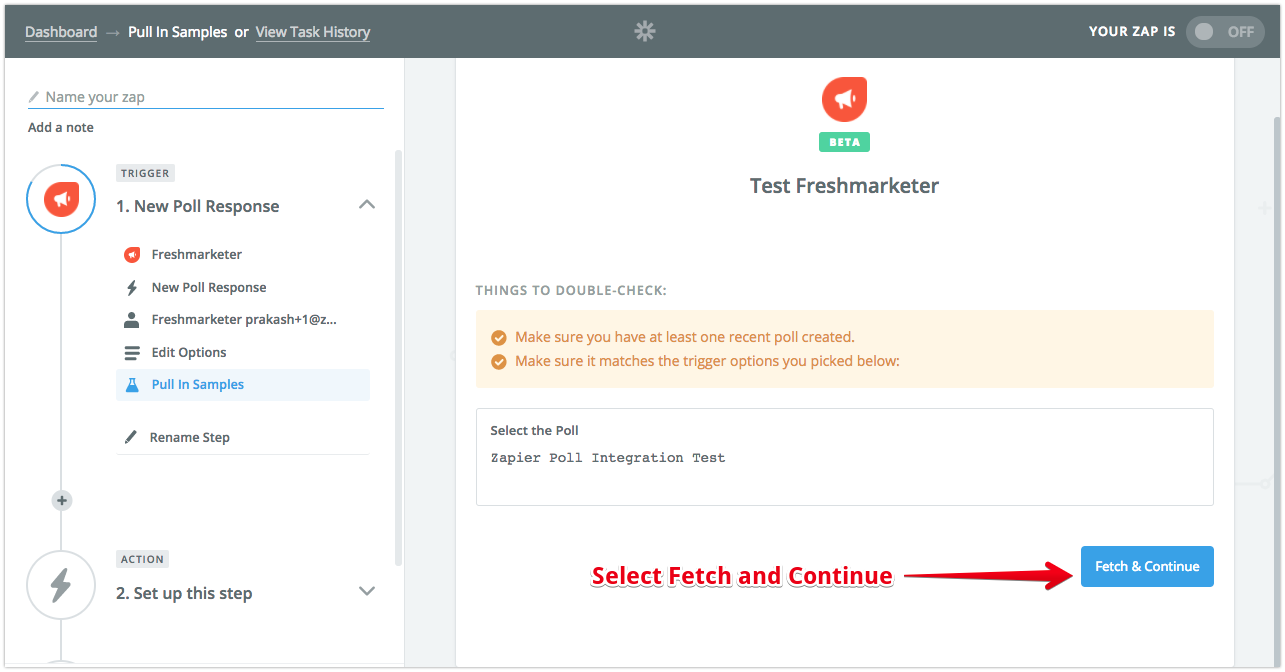Screen dimensions: 1285x672
Task: Toggle the Your Zap Is OFF switch
Action: click(1225, 32)
